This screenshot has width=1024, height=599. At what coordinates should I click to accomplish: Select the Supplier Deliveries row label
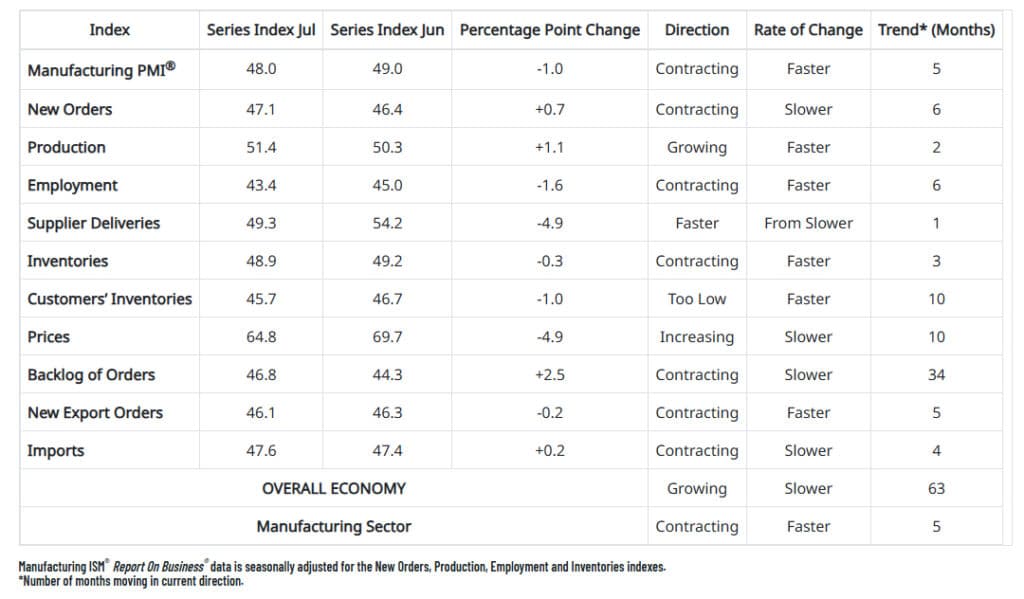click(x=93, y=223)
